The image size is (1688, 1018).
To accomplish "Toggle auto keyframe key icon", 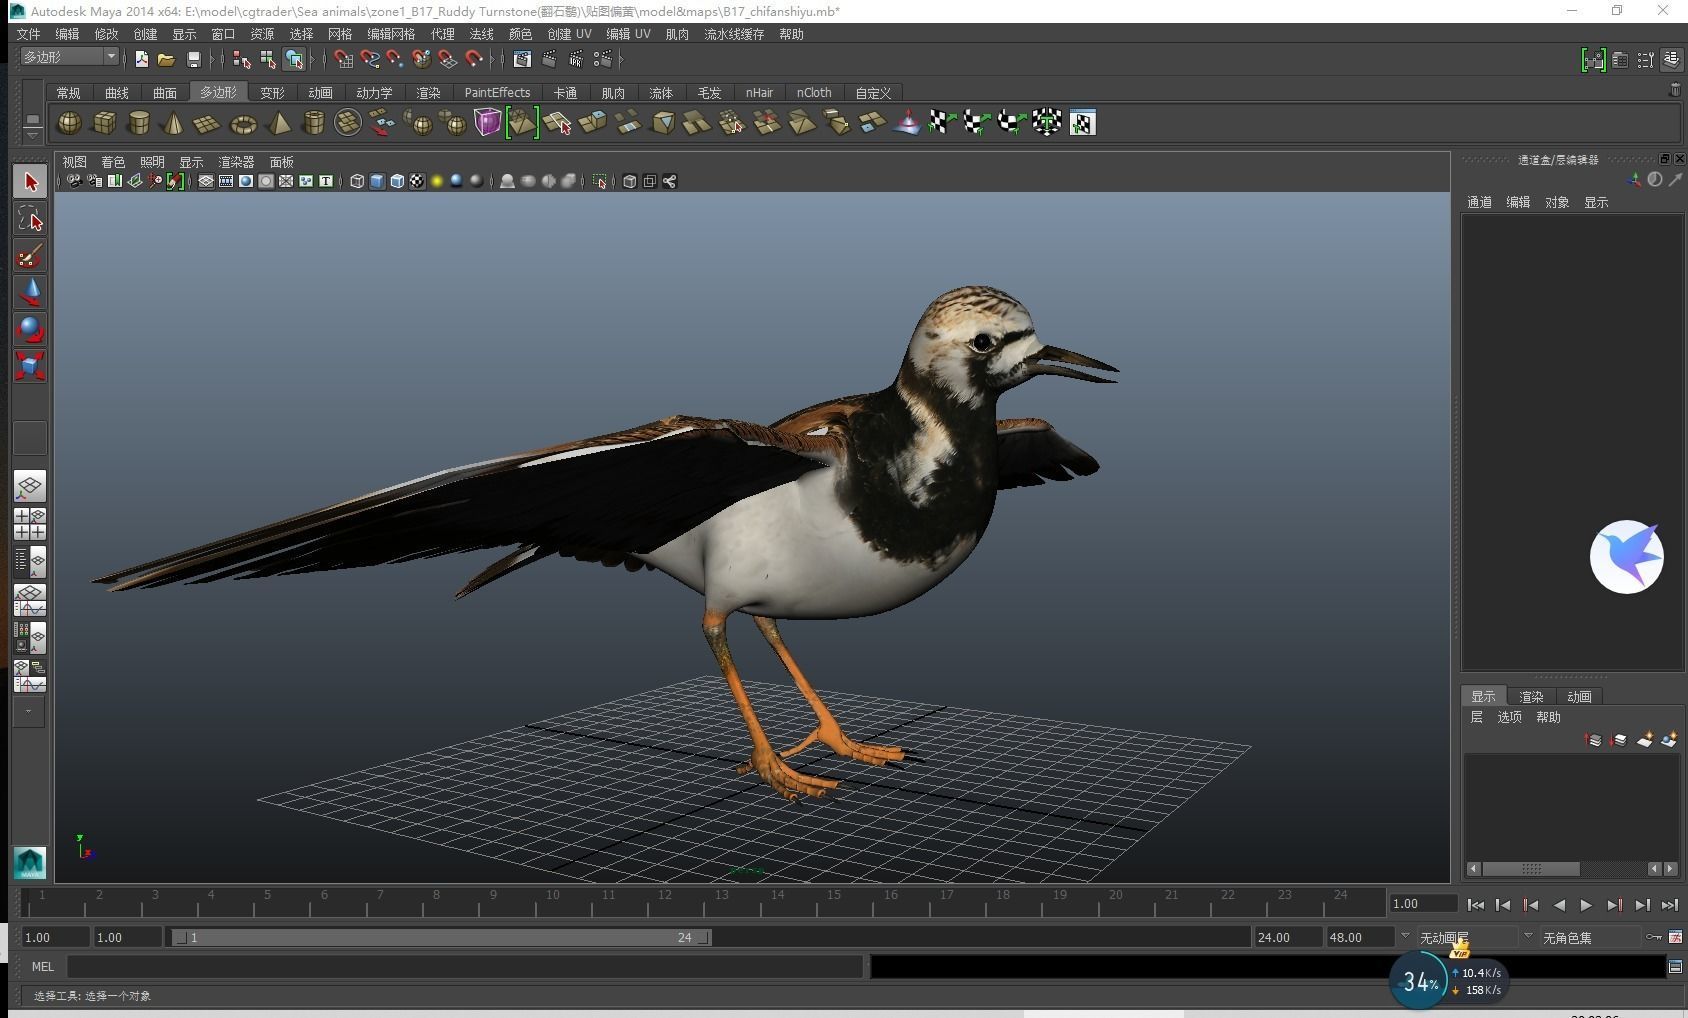I will coord(1654,937).
